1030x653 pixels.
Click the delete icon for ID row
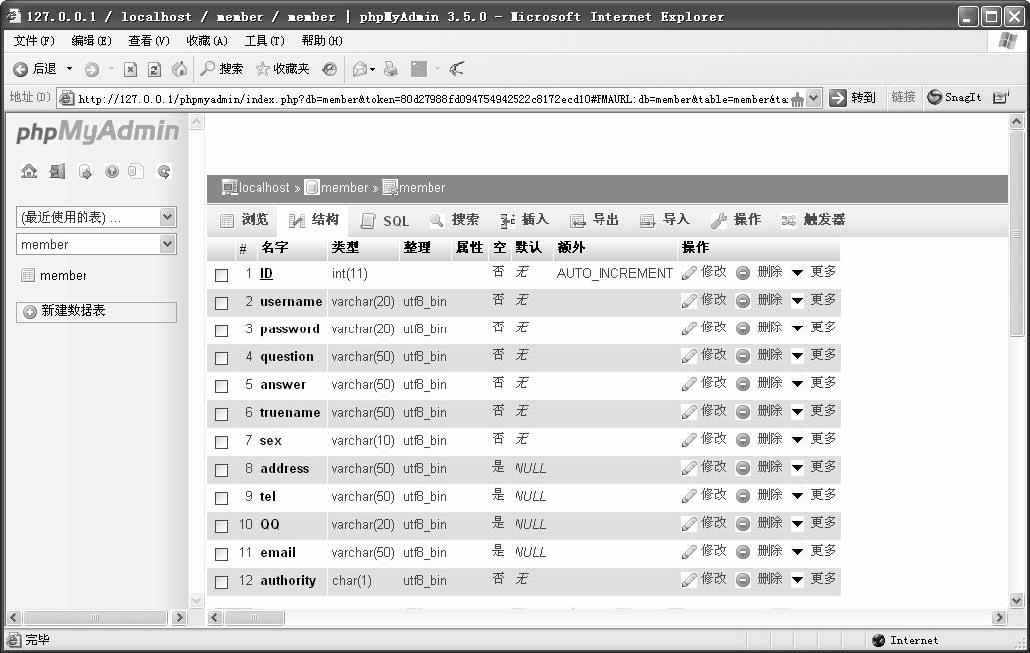(742, 273)
